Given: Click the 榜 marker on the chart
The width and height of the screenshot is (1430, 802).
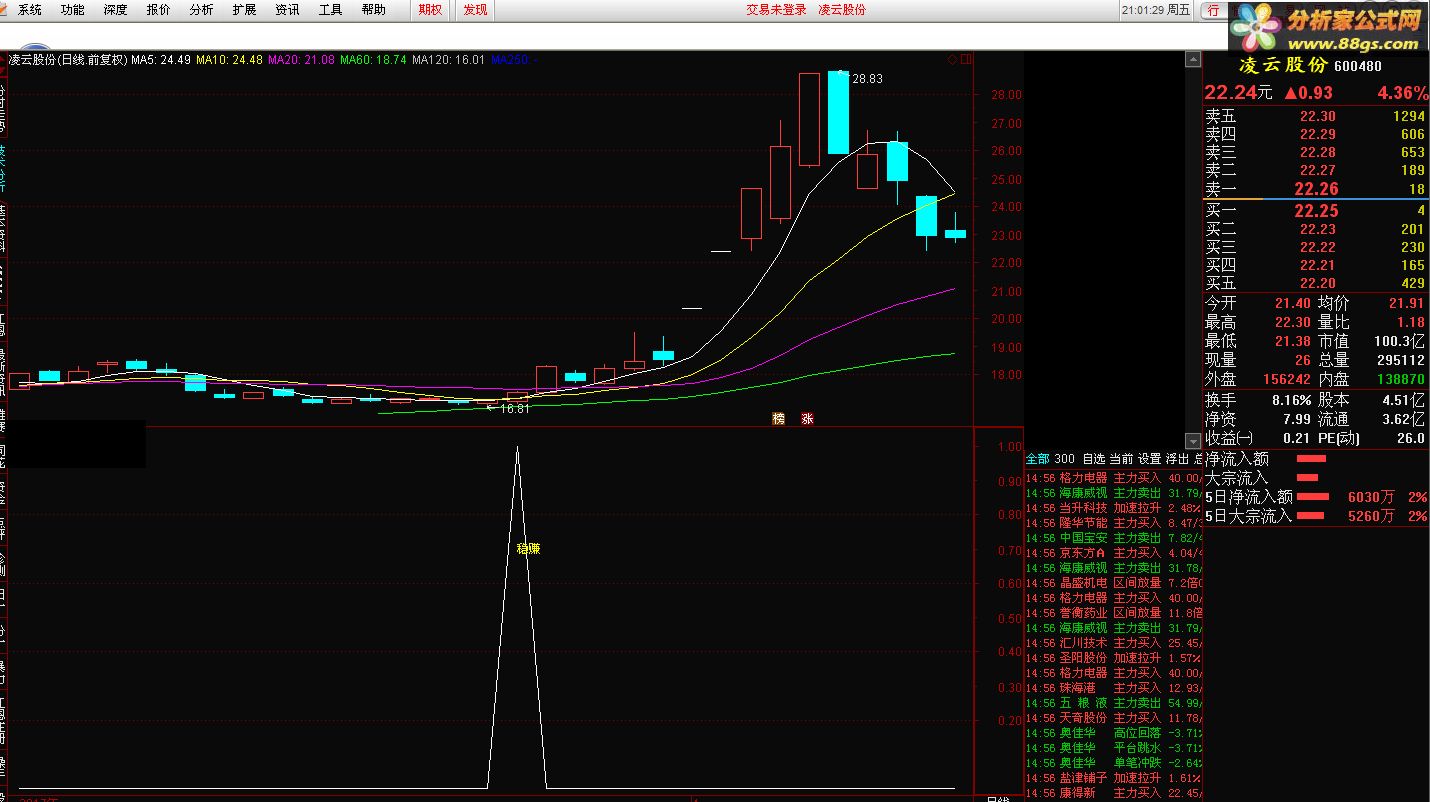Looking at the screenshot, I should (778, 419).
